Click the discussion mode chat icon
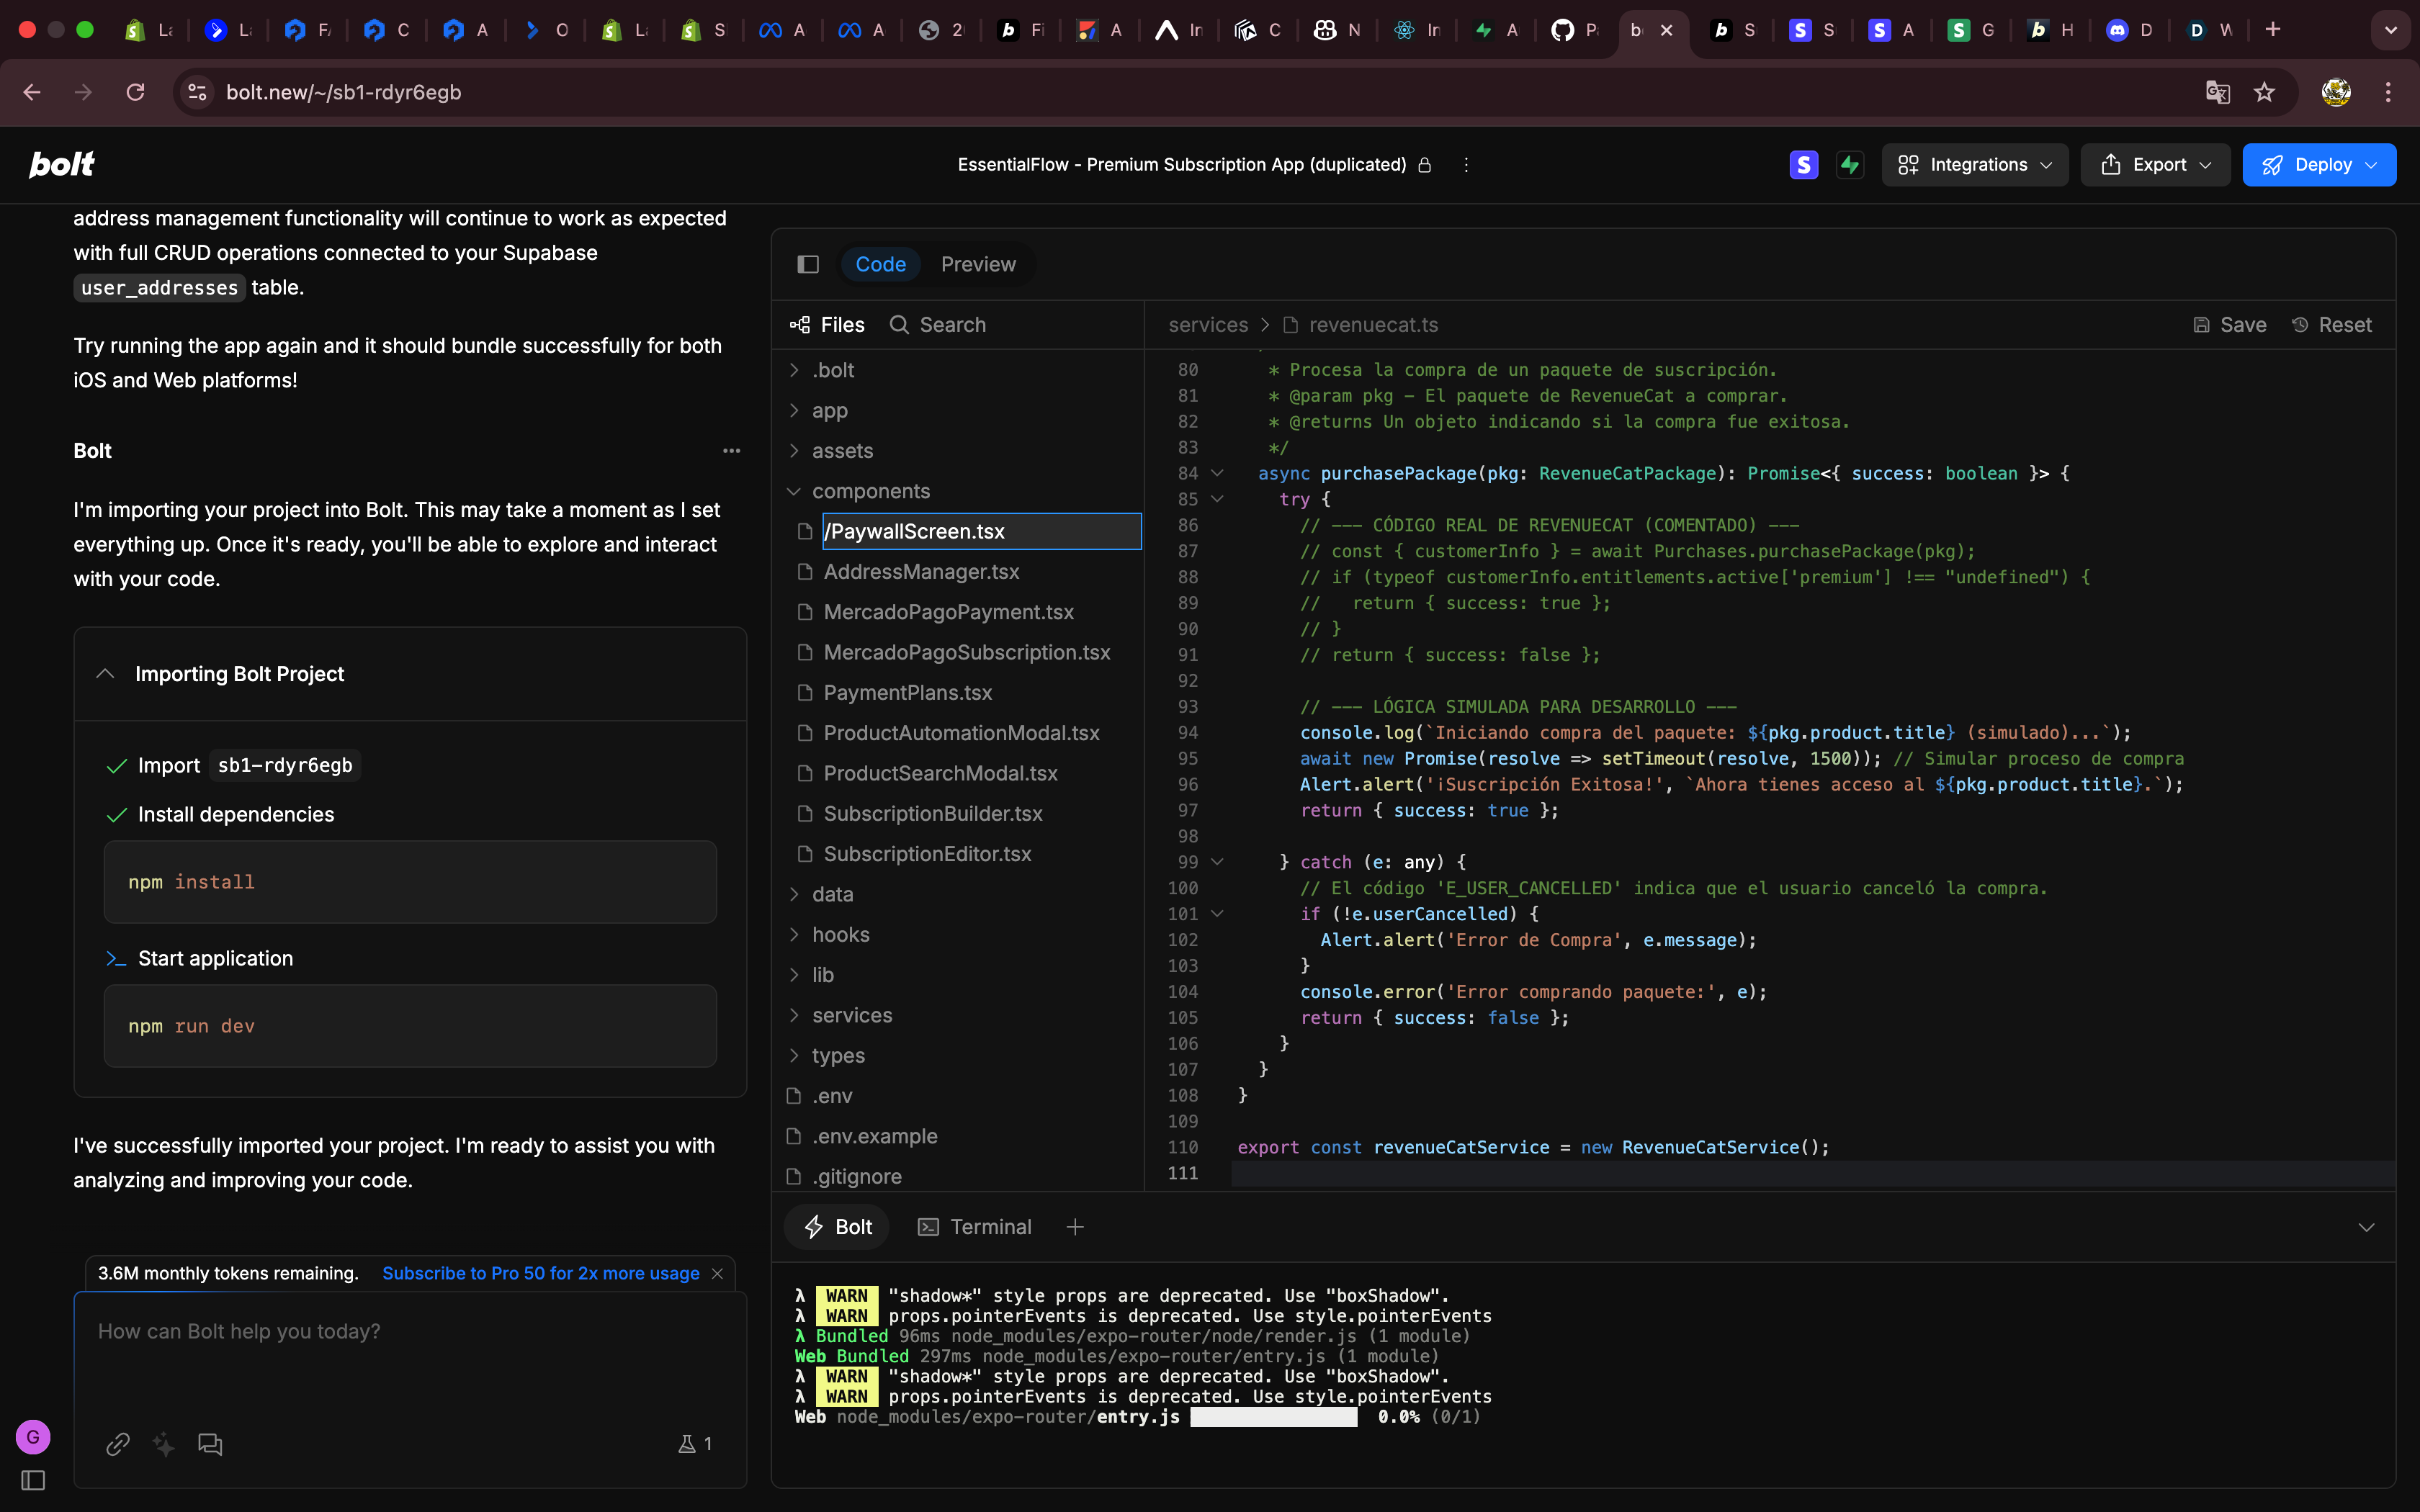The image size is (2420, 1512). (x=210, y=1444)
